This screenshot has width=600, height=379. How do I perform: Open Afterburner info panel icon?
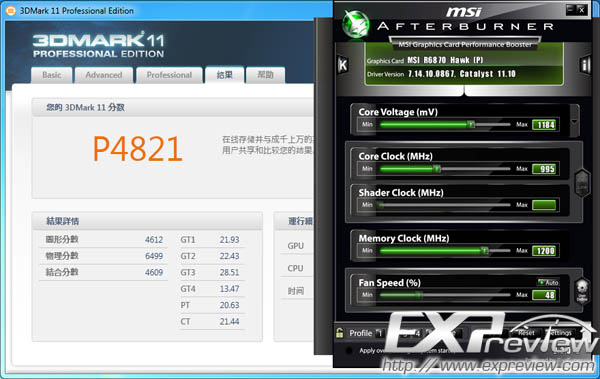coord(585,65)
